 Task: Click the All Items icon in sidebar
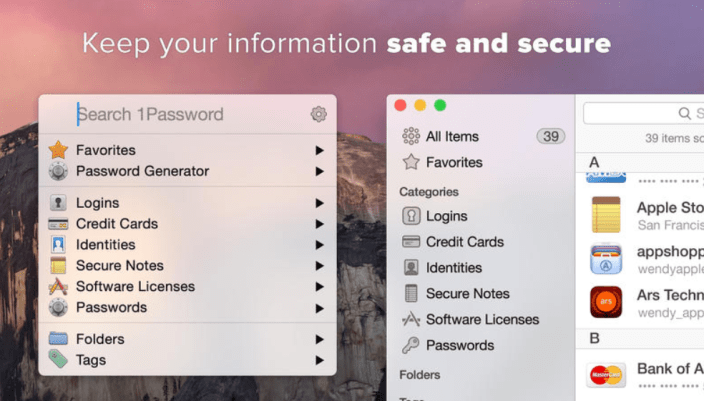point(410,136)
